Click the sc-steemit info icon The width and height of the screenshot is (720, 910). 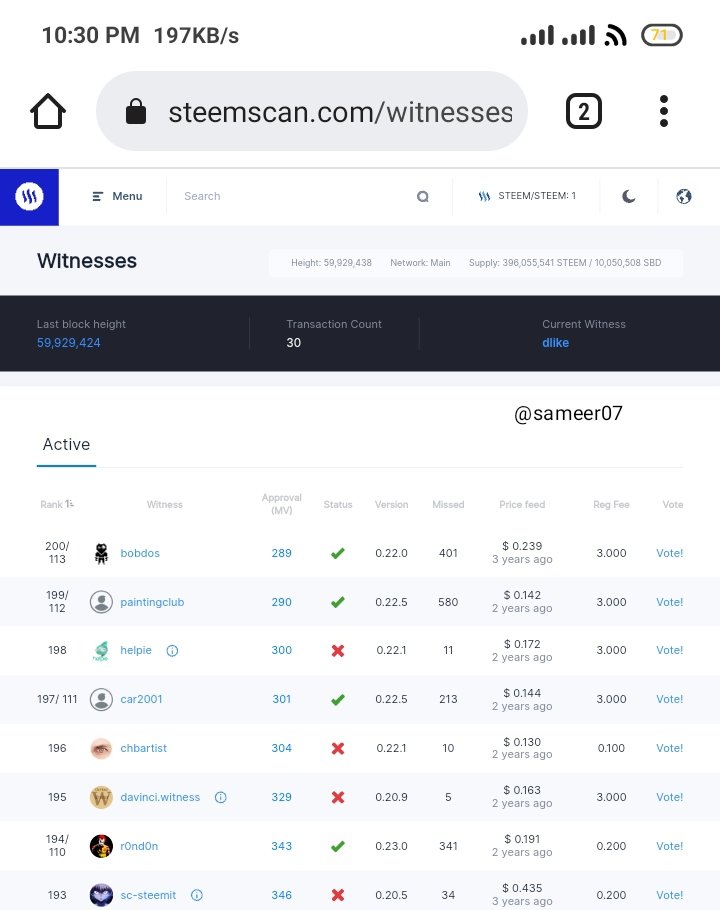tap(197, 895)
